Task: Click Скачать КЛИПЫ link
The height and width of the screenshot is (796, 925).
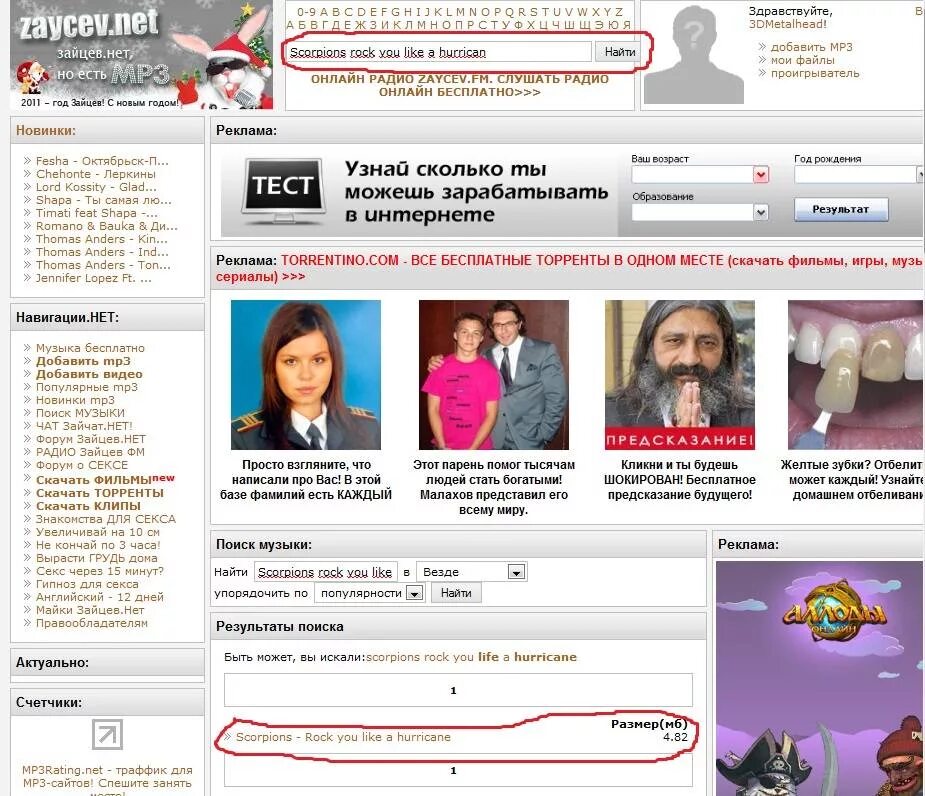Action: coord(88,505)
